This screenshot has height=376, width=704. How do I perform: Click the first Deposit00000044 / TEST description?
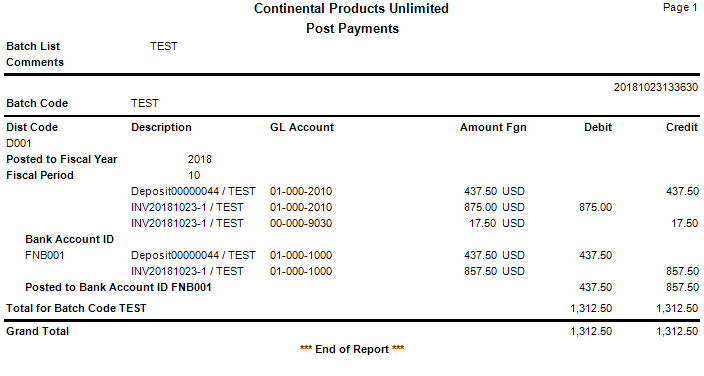pos(193,191)
